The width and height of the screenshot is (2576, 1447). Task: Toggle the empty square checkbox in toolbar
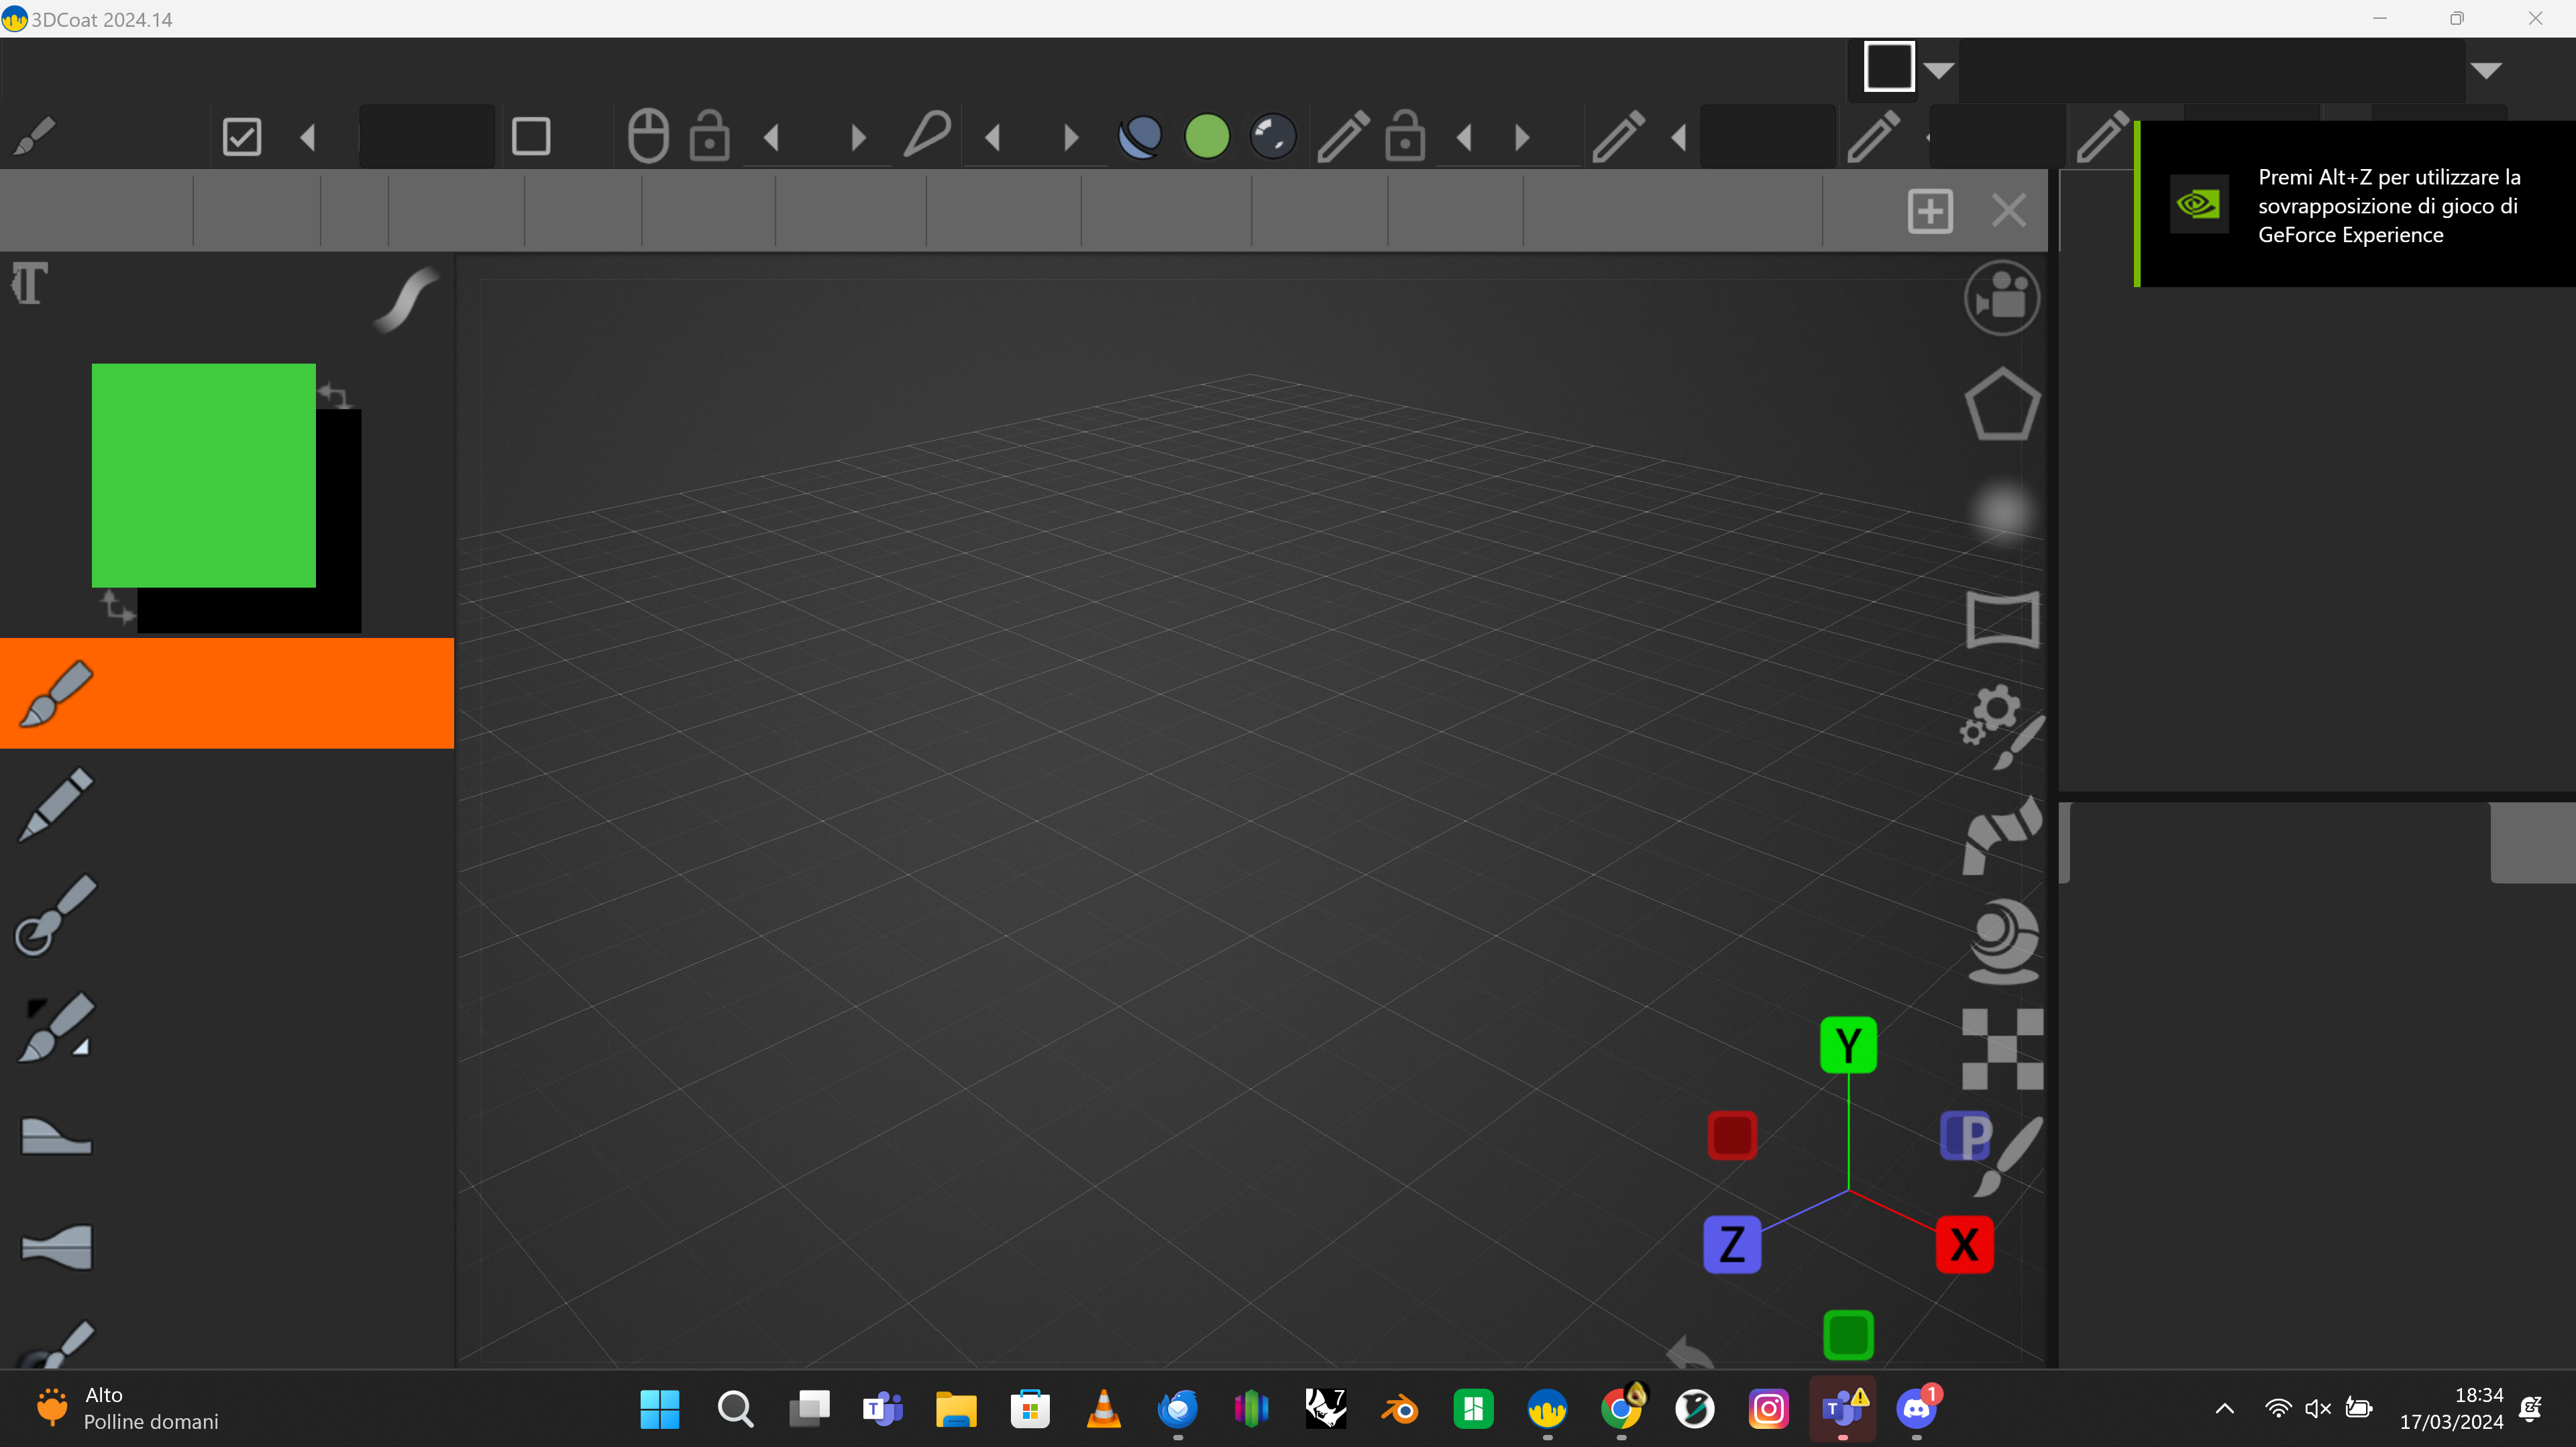click(531, 137)
